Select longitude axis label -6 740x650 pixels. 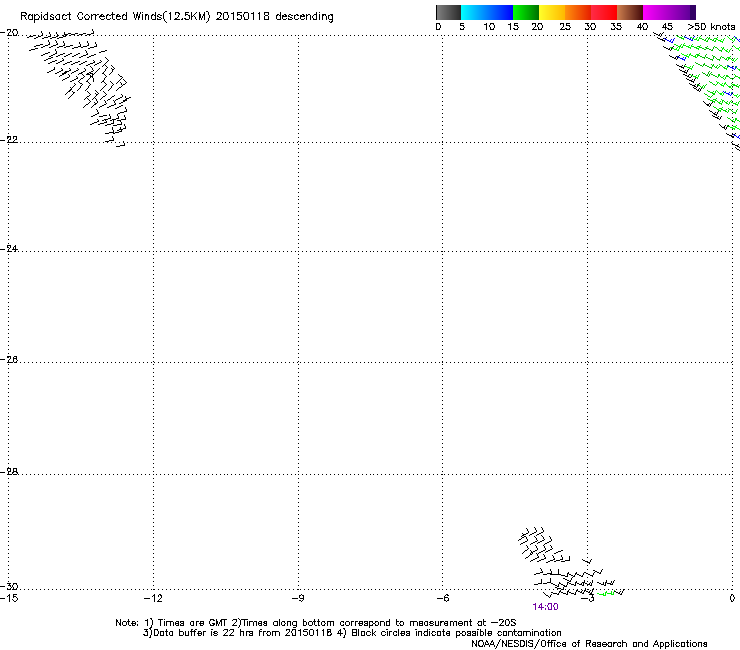(x=442, y=599)
